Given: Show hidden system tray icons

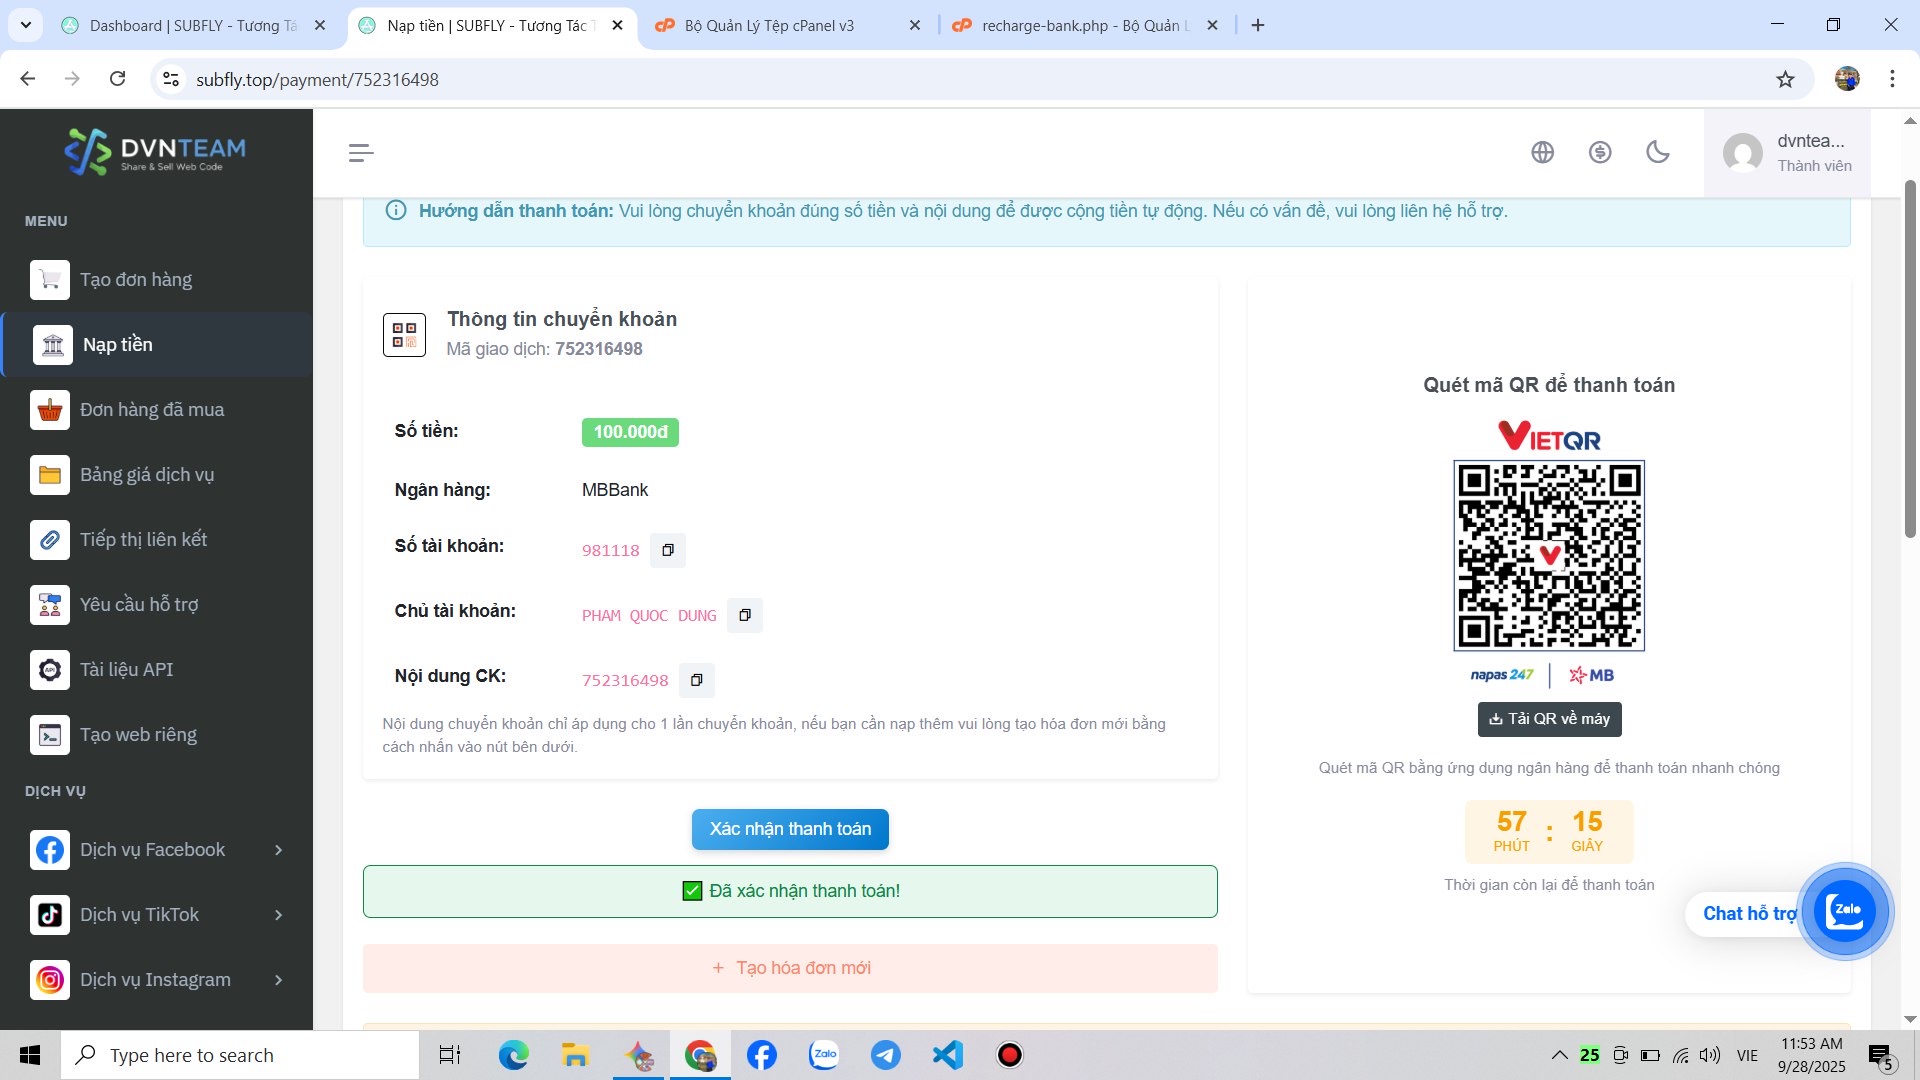Looking at the screenshot, I should pyautogui.click(x=1559, y=1055).
